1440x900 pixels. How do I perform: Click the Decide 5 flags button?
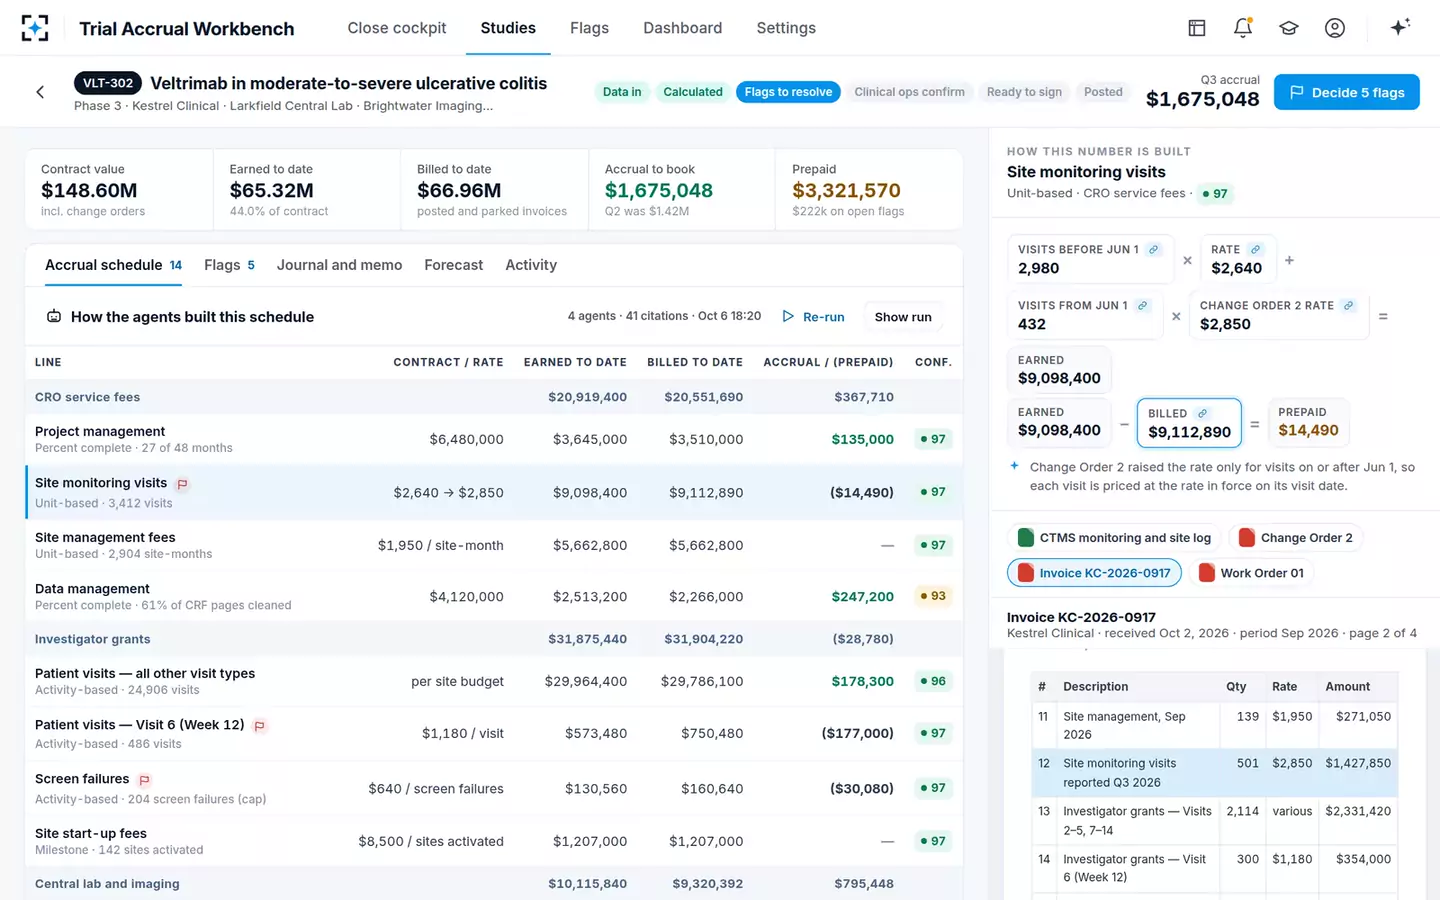1346,92
